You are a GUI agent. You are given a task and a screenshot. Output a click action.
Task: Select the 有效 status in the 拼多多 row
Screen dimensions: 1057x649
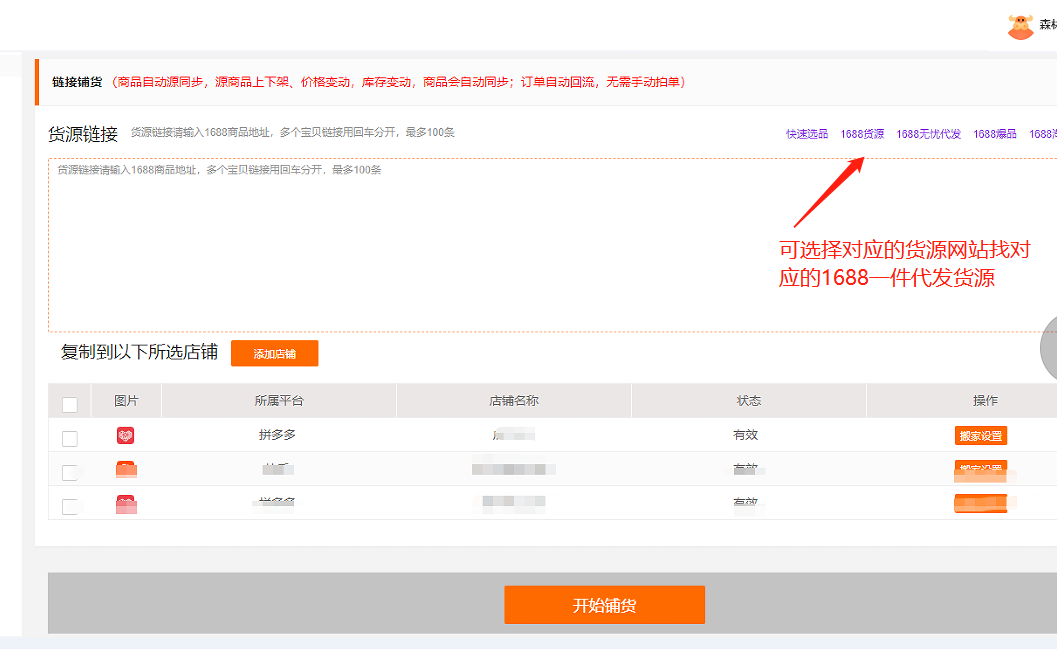[x=746, y=435]
